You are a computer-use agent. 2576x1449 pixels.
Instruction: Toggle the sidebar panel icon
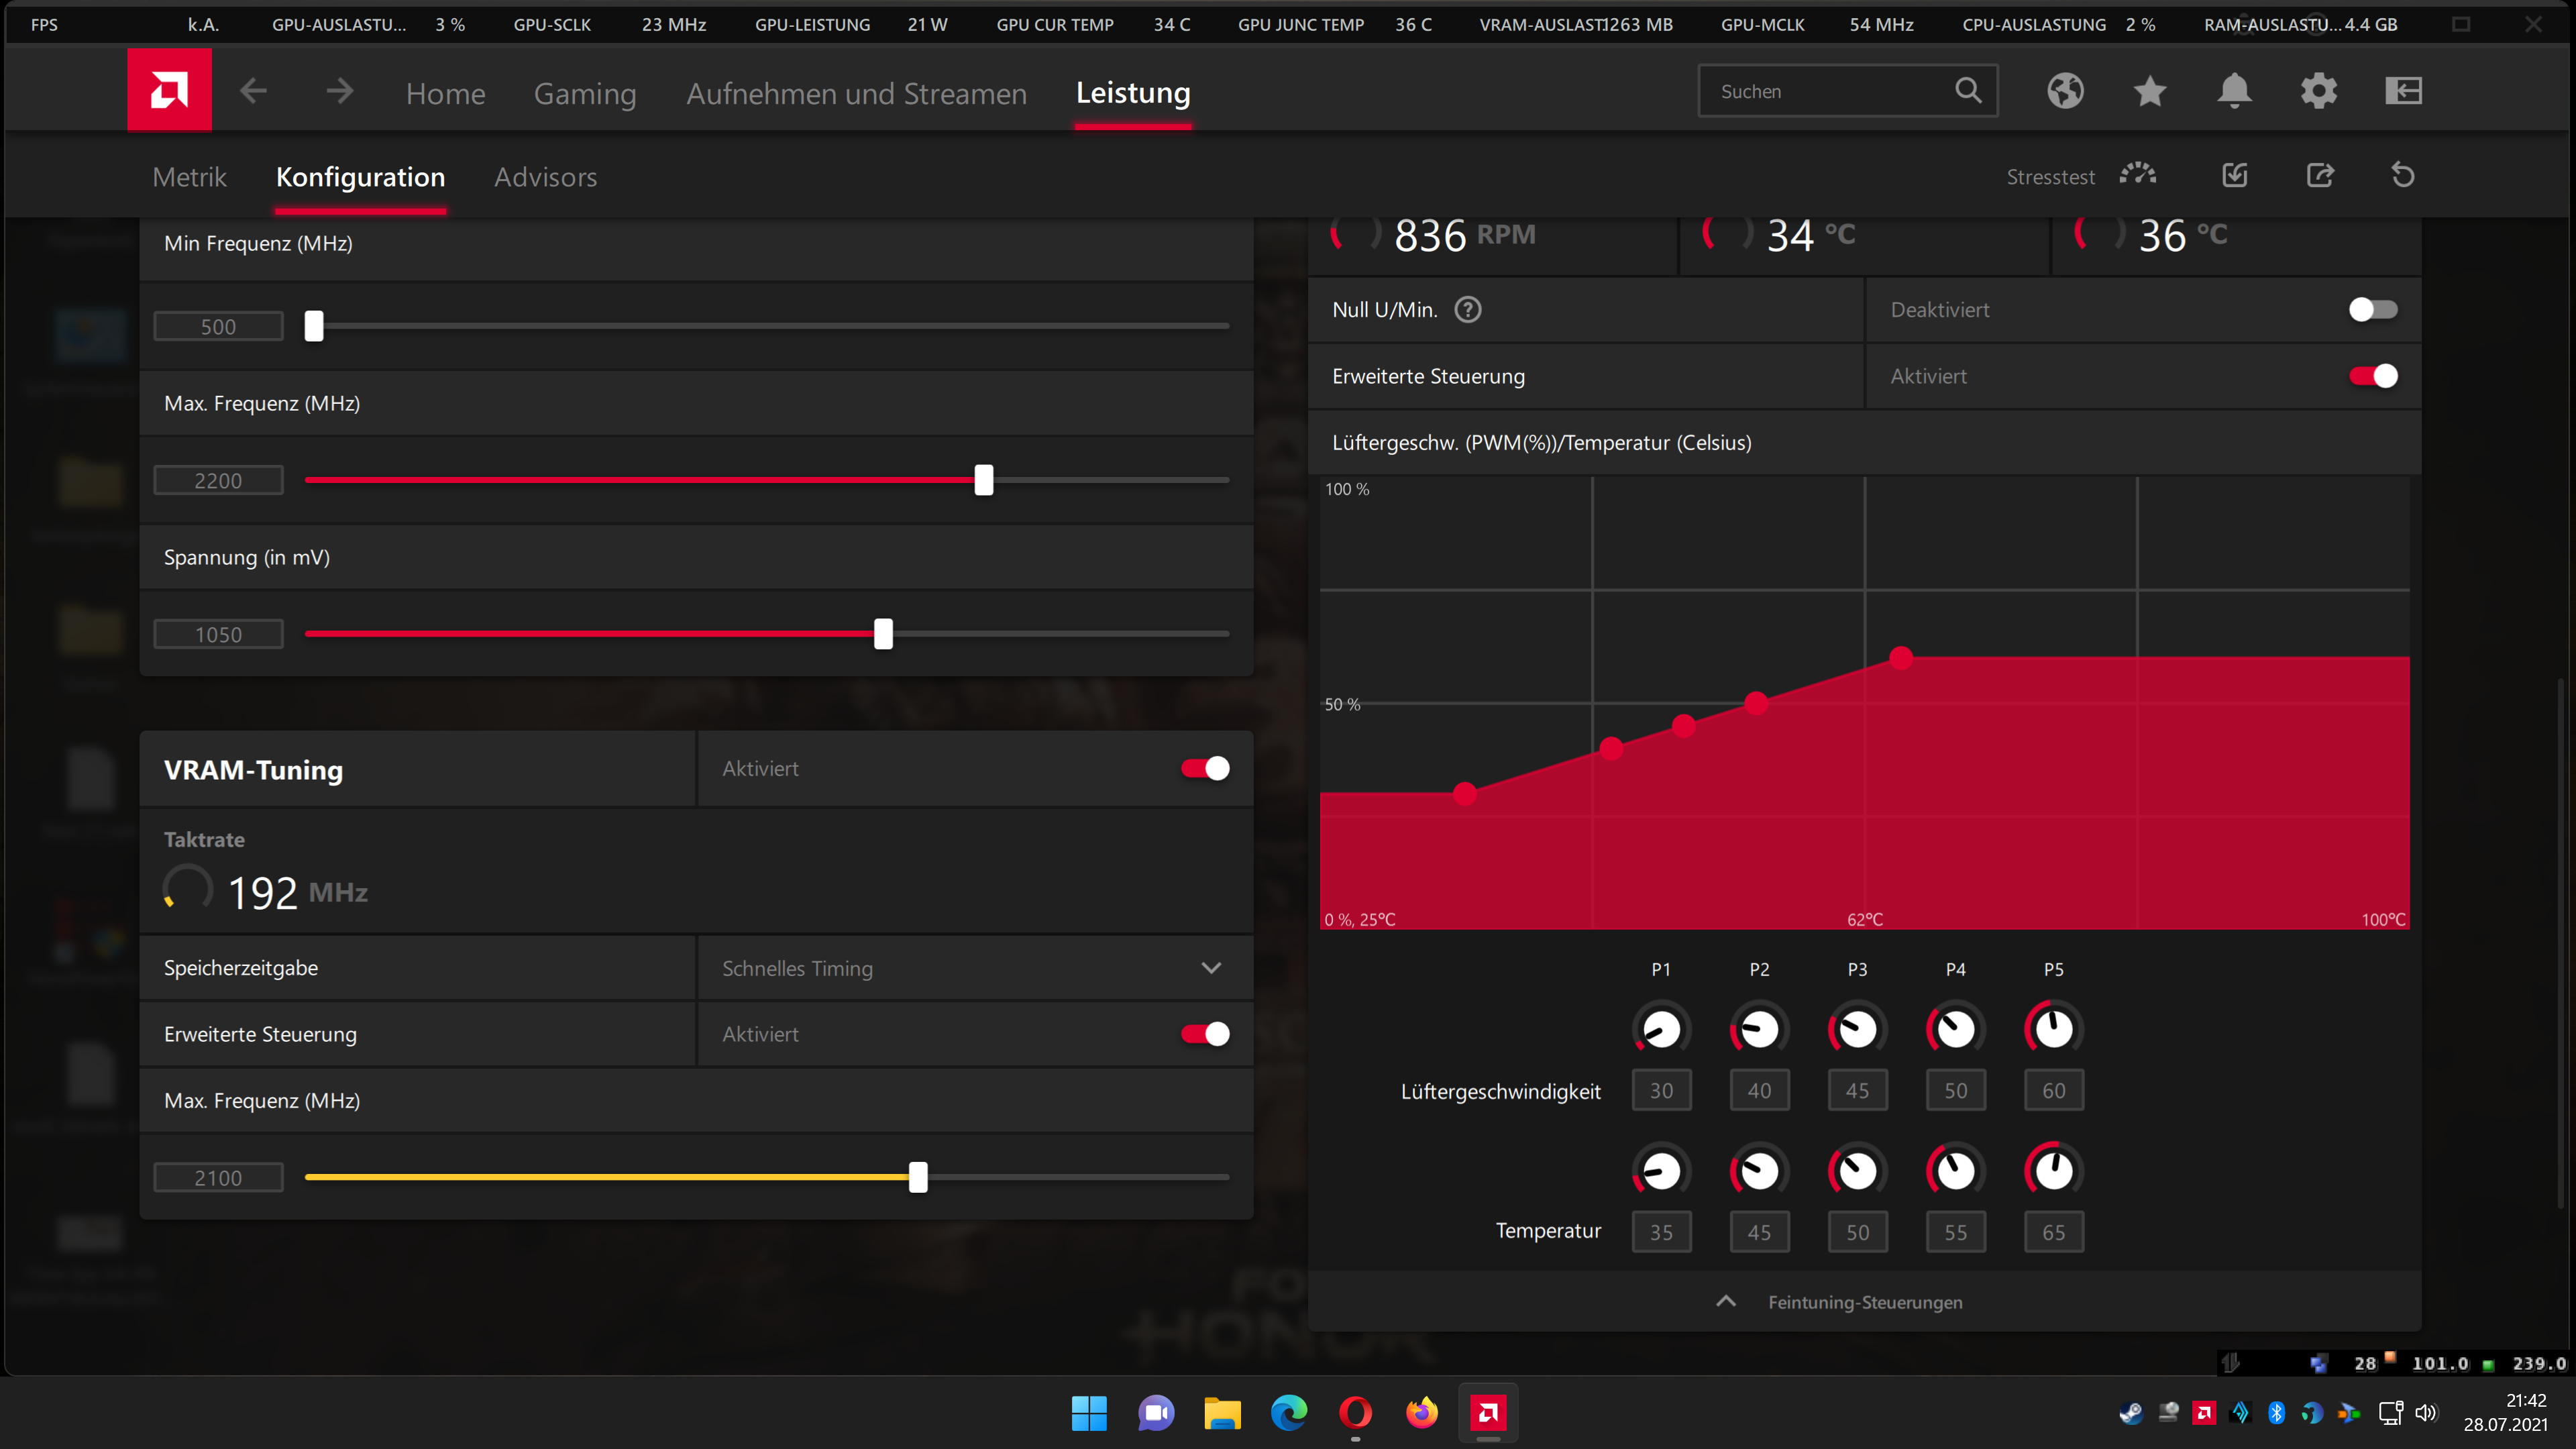[x=2403, y=91]
